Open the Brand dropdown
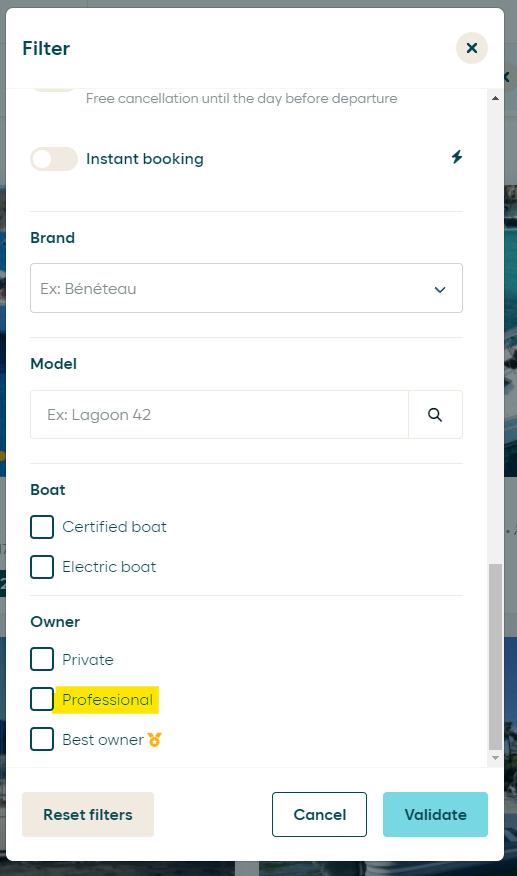 tap(246, 288)
